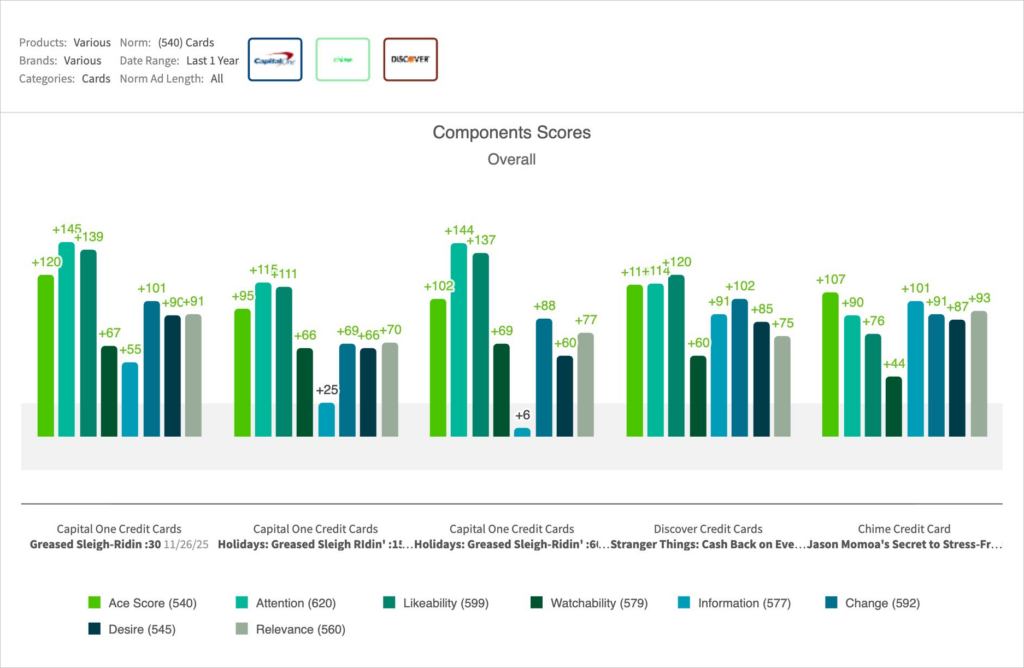The width and height of the screenshot is (1024, 668).
Task: Click the Chime brand logo tile
Action: tap(342, 60)
